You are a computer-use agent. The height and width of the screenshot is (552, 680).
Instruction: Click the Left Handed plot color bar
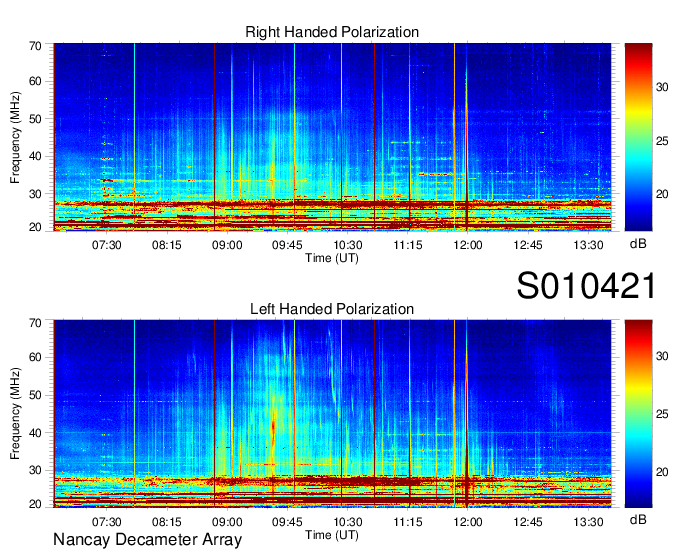[x=638, y=414]
